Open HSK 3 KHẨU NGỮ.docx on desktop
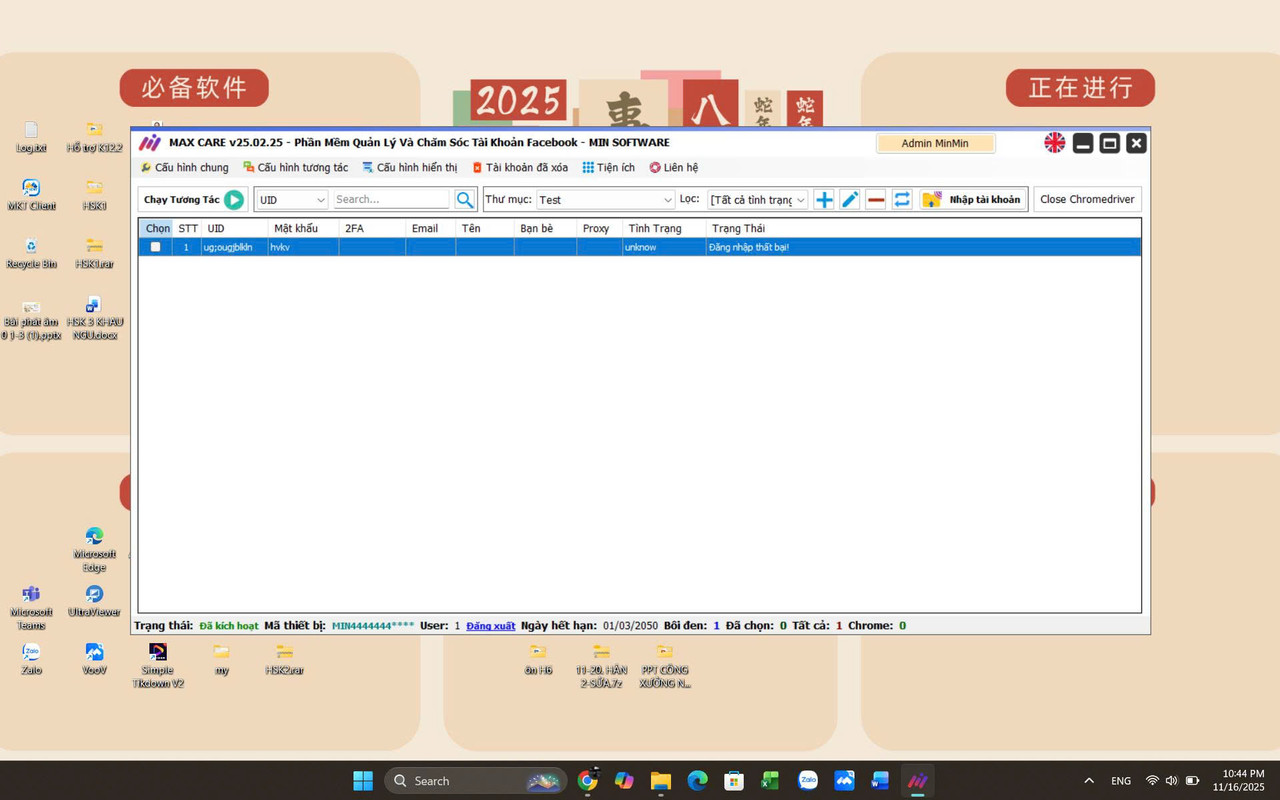 coord(94,318)
